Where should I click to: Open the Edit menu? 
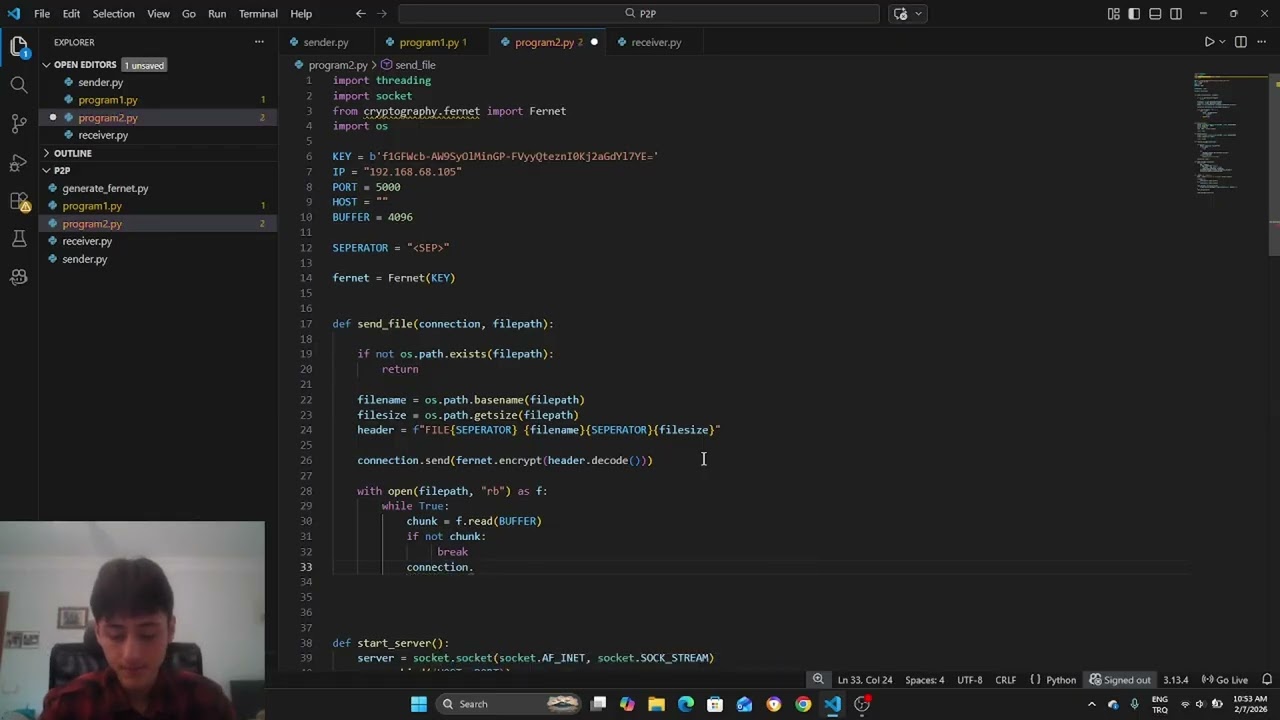pyautogui.click(x=71, y=14)
